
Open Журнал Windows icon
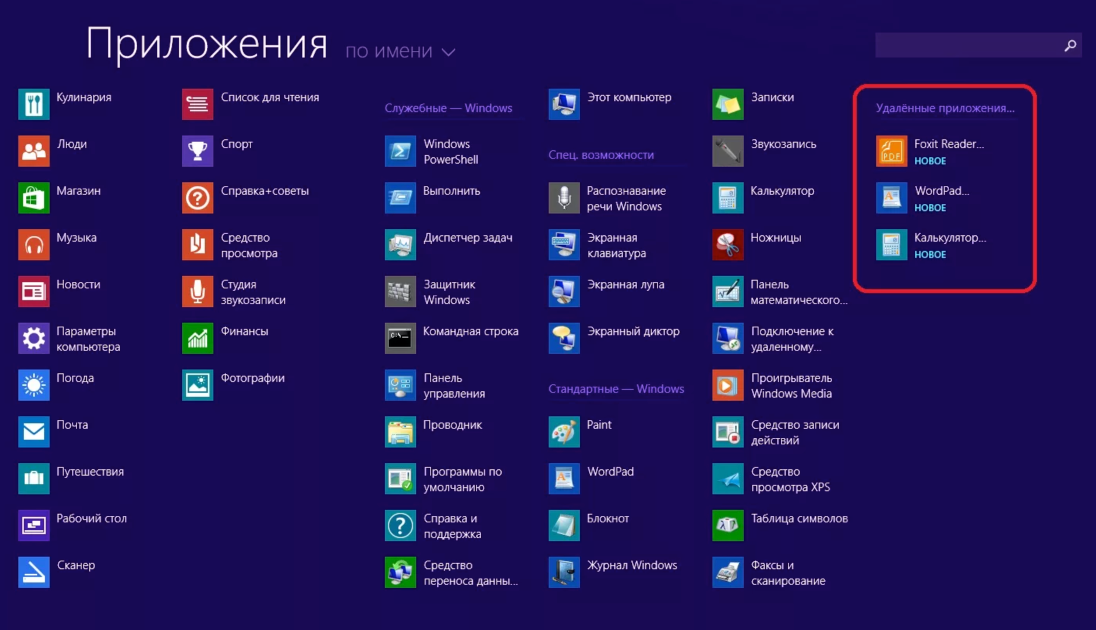[564, 573]
